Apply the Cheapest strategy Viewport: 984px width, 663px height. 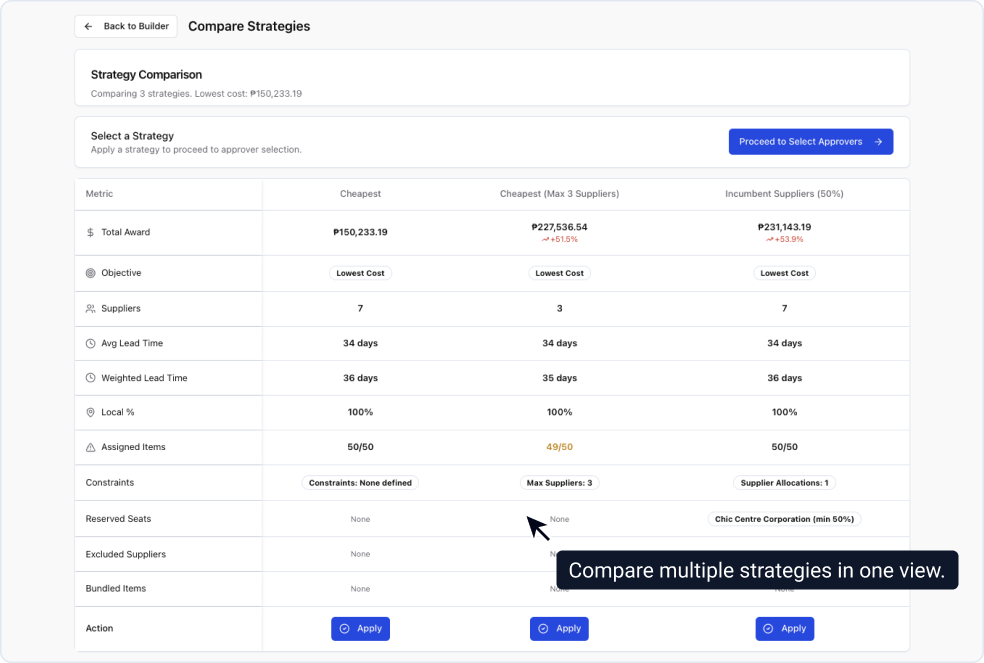[x=360, y=628]
